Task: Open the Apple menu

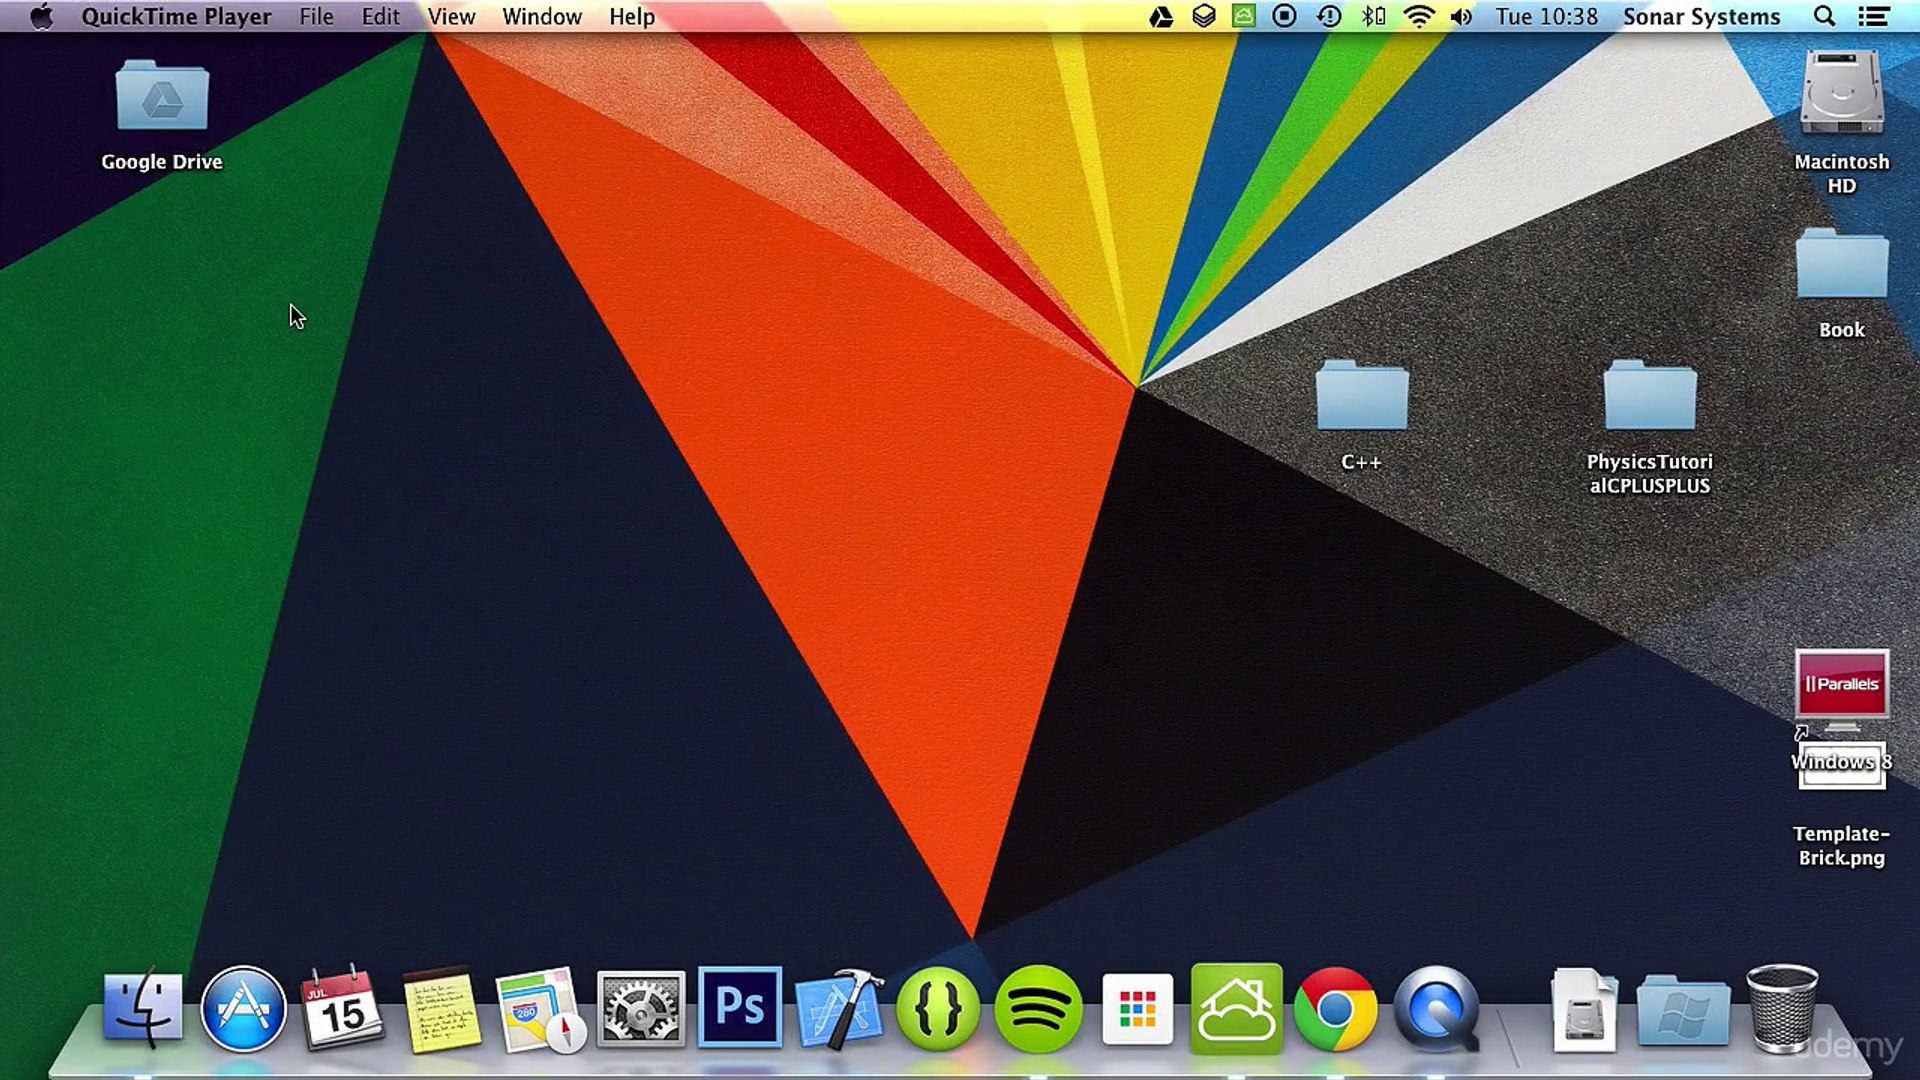Action: tap(41, 17)
